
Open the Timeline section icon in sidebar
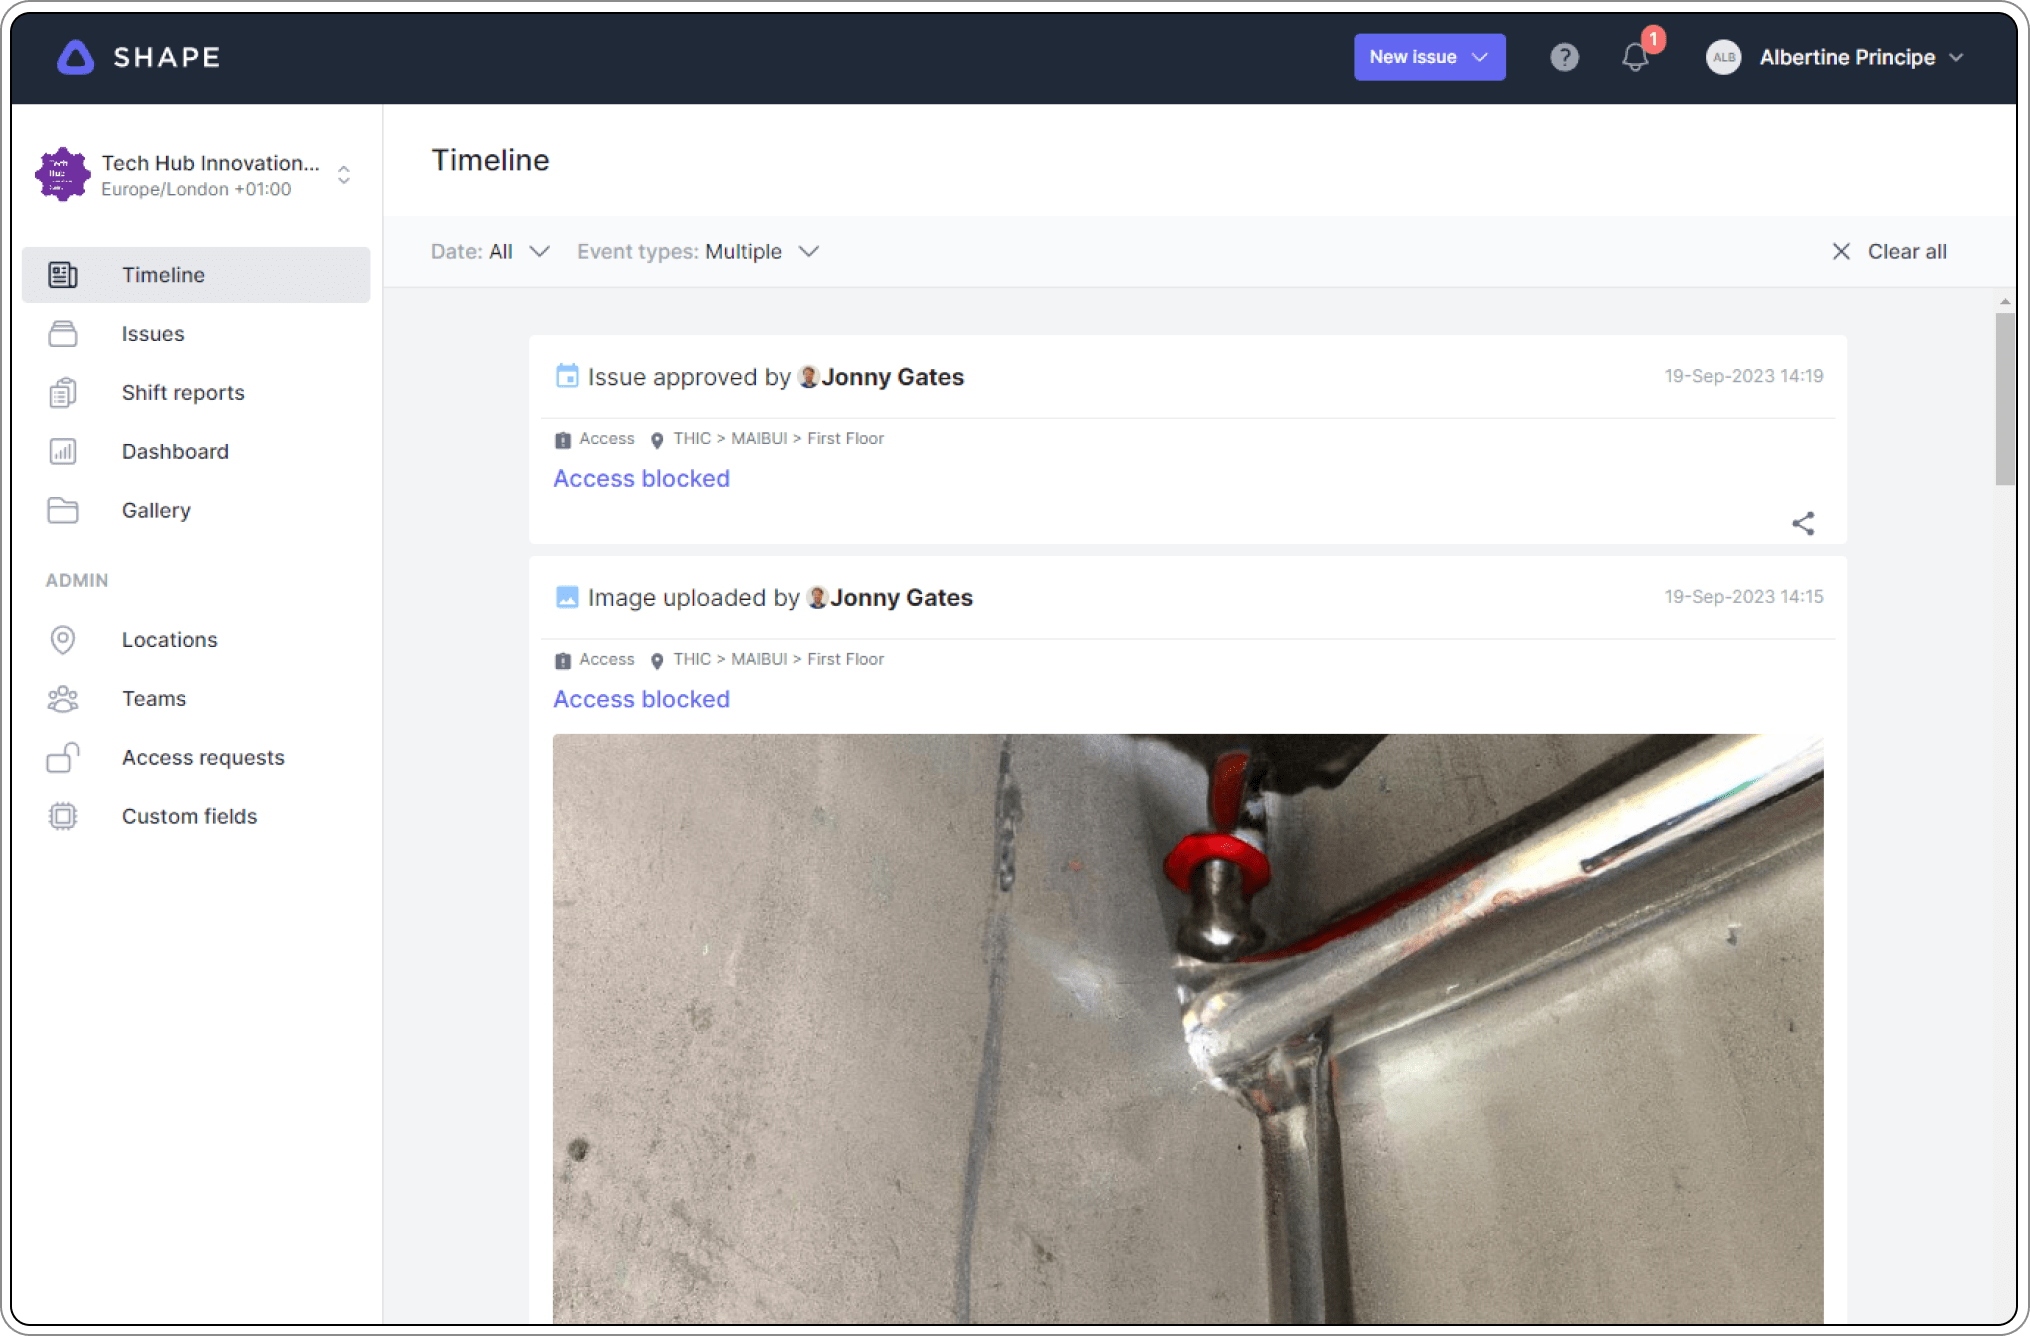[x=63, y=274]
